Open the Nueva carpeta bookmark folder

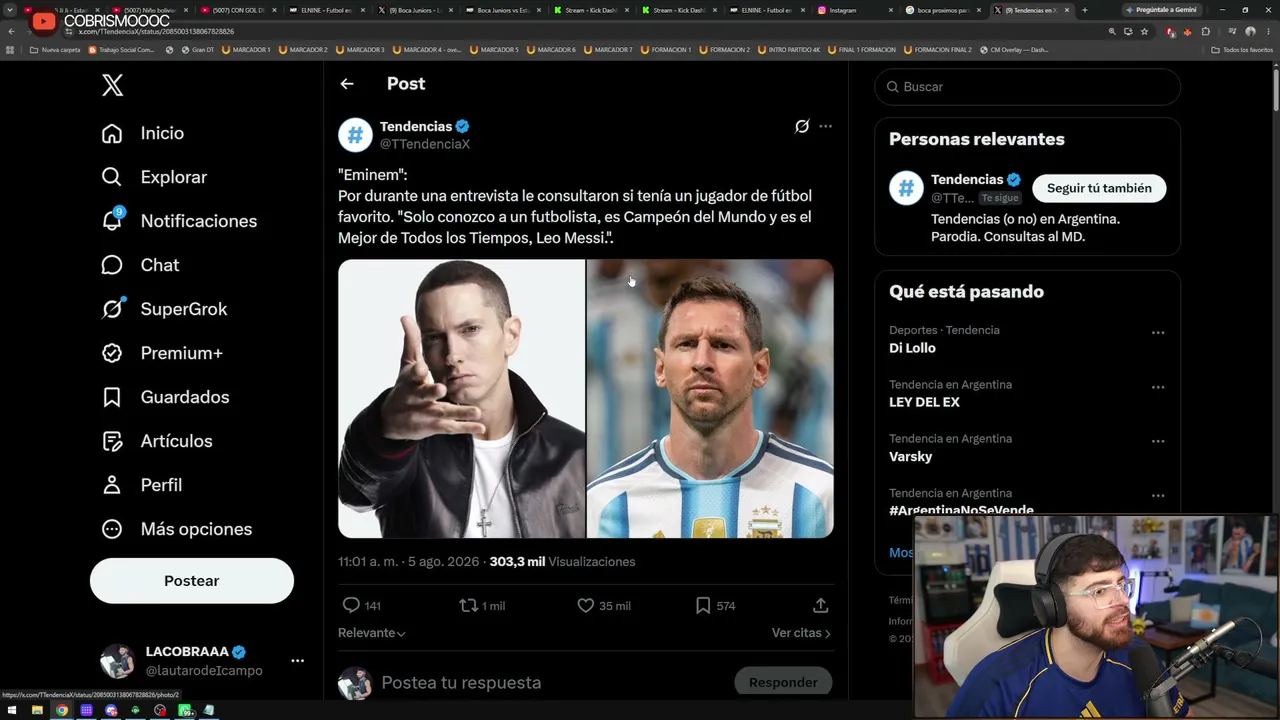click(x=55, y=49)
